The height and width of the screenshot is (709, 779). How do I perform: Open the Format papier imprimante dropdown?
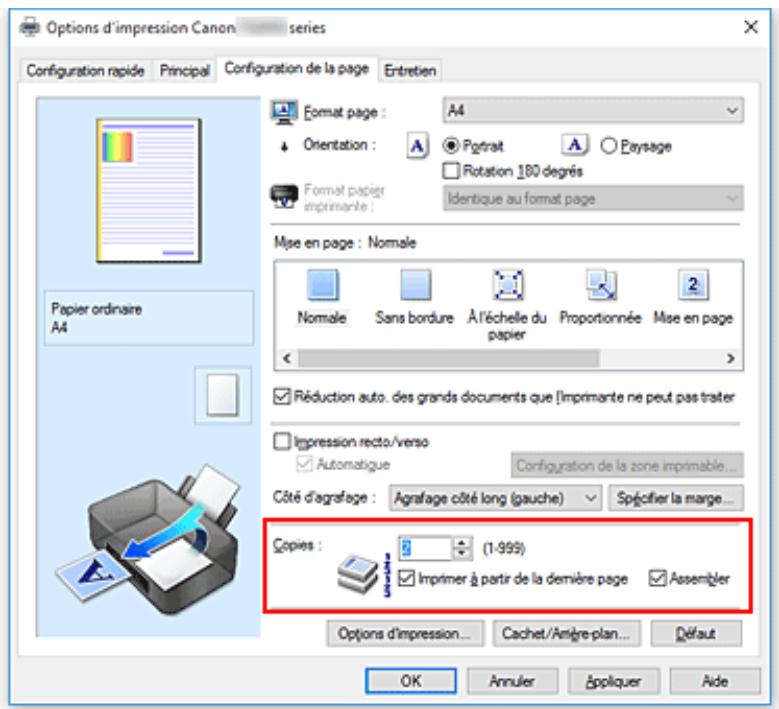pos(593,199)
